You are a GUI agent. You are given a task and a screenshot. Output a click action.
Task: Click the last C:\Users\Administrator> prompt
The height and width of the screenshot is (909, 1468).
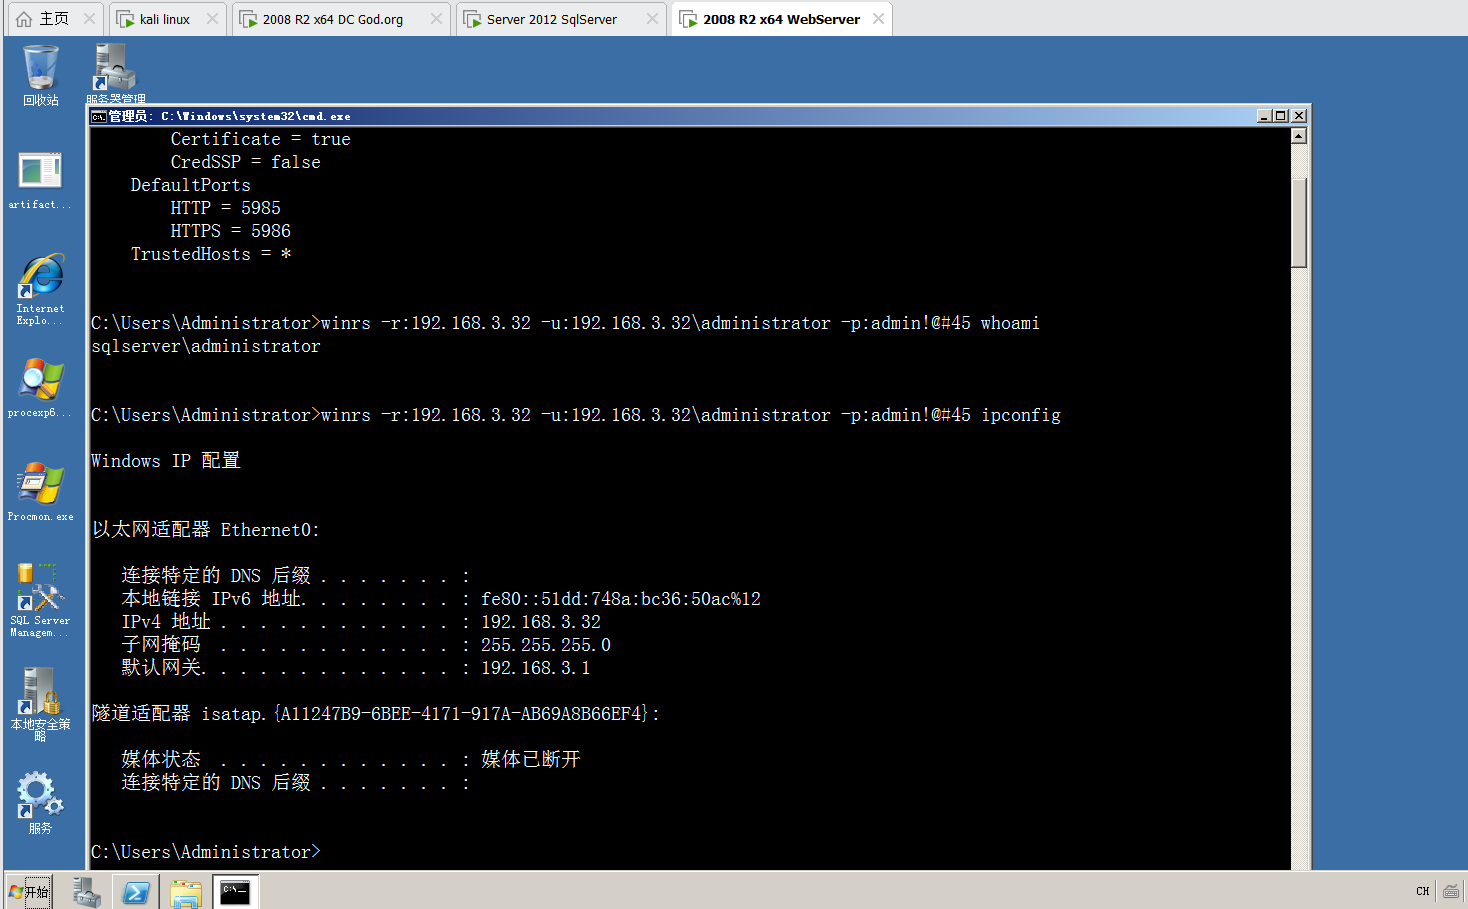coord(206,853)
